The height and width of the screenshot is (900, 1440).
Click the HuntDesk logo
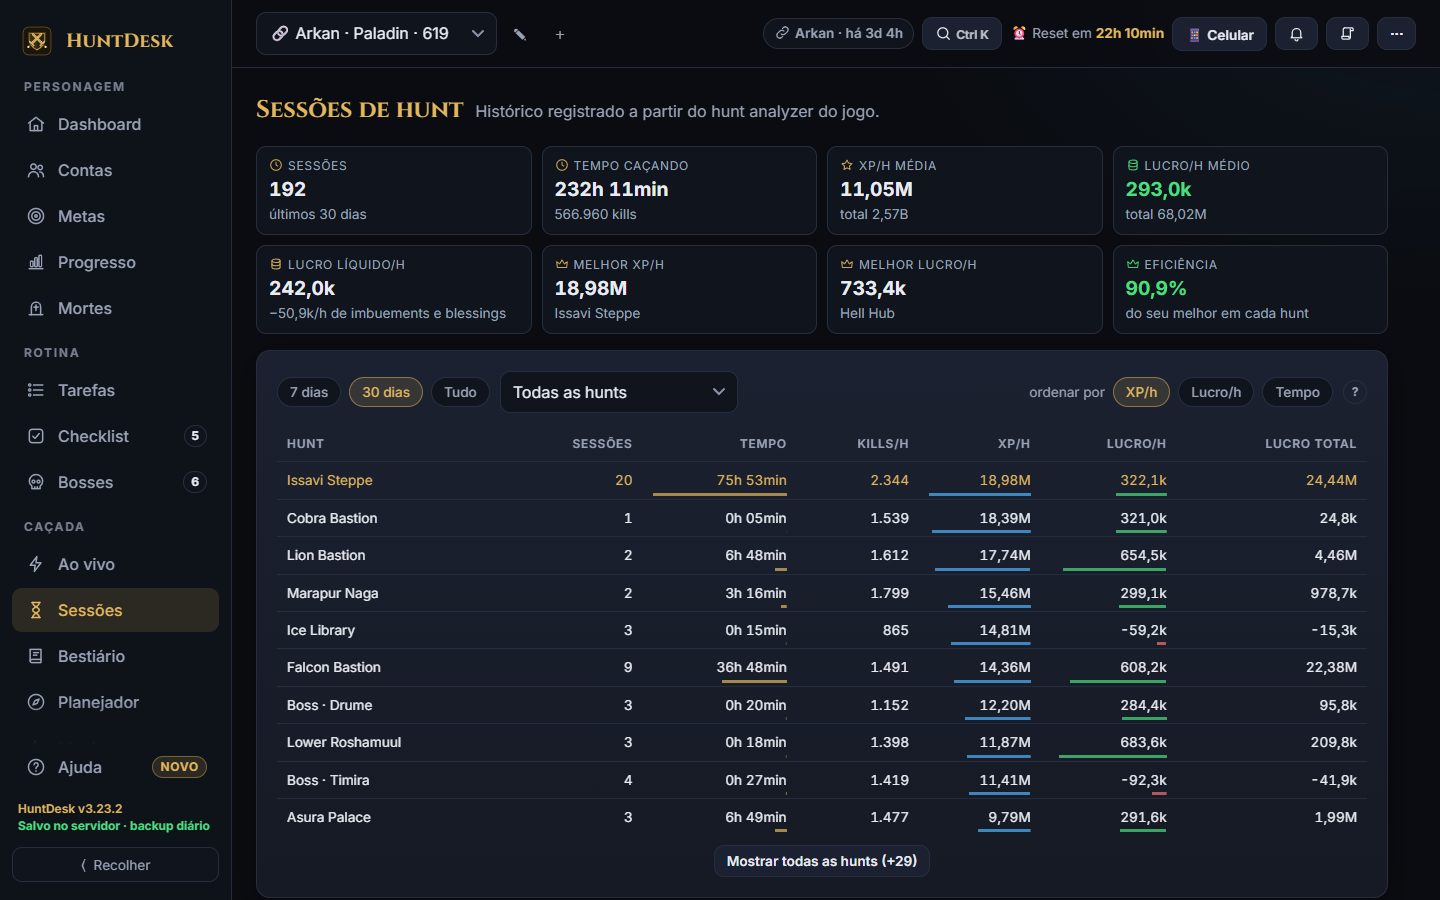pyautogui.click(x=98, y=40)
